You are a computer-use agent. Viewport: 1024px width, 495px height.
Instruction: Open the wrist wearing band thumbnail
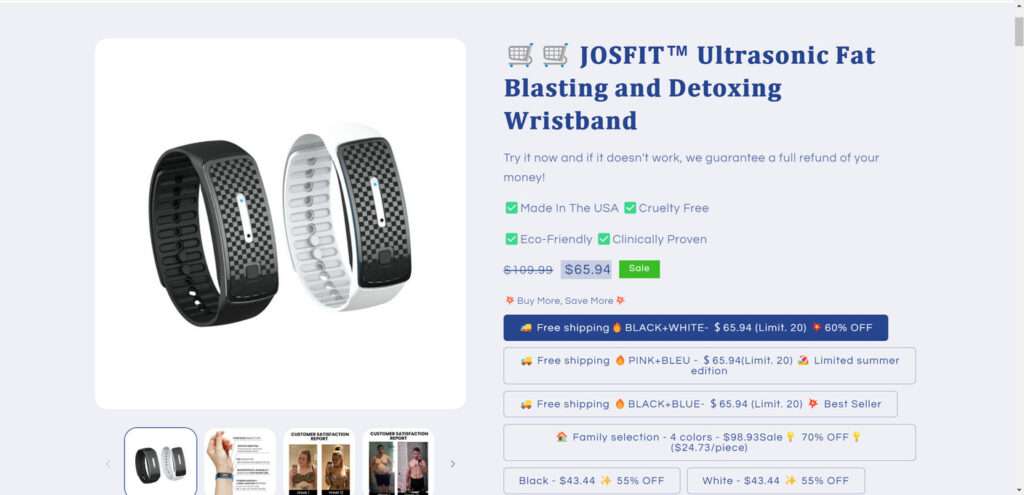[240, 462]
